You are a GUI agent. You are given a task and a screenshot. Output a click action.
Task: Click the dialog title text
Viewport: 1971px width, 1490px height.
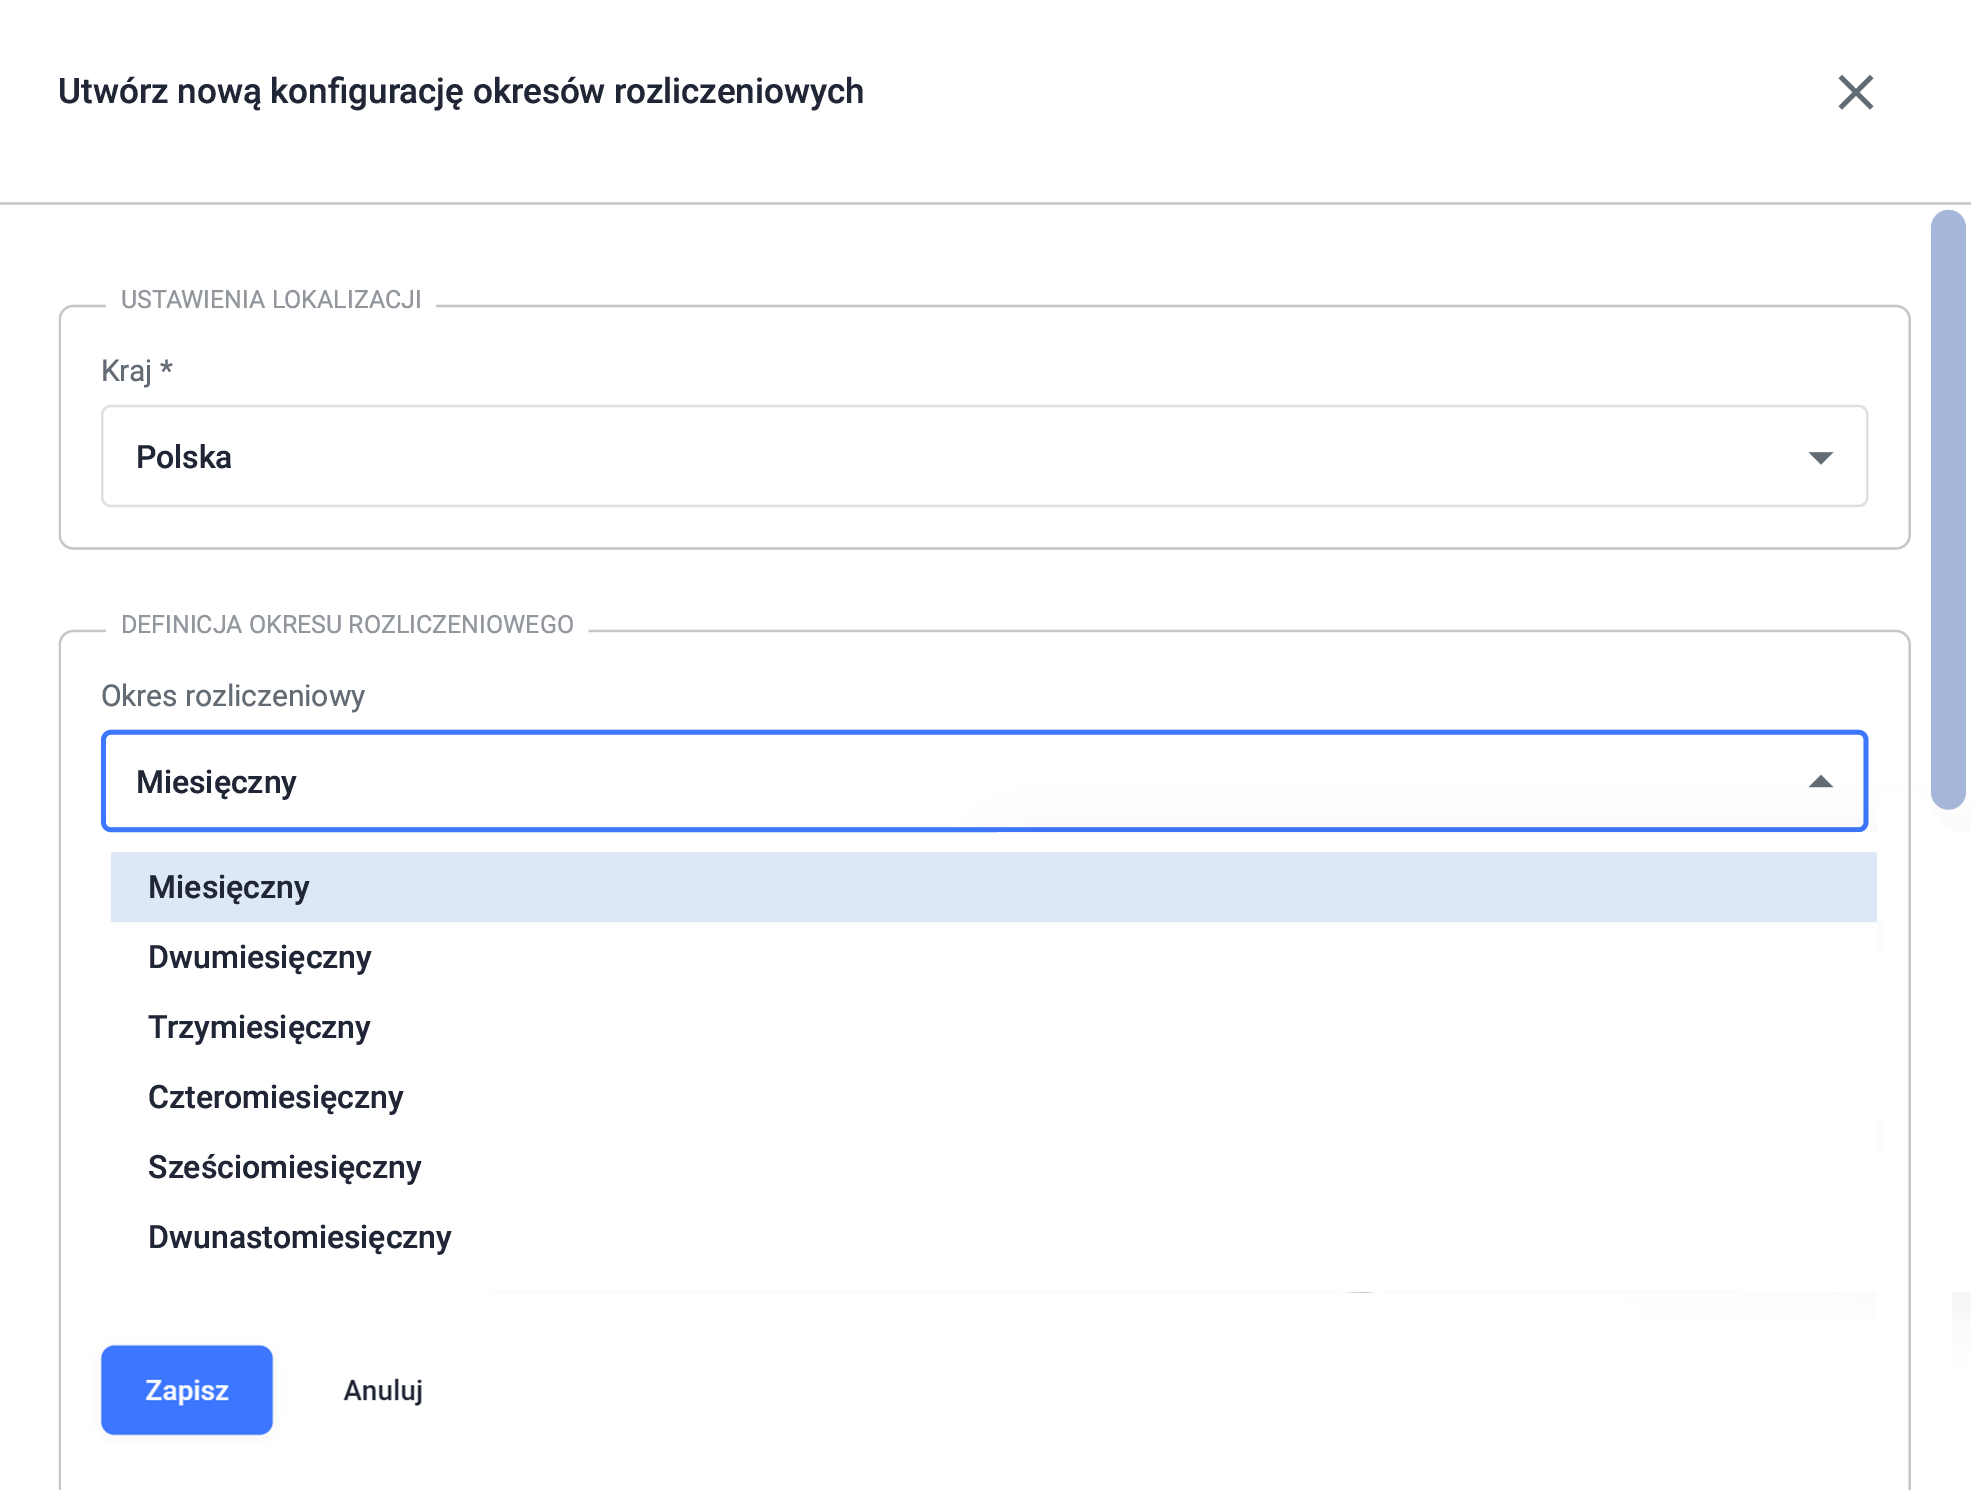click(461, 91)
